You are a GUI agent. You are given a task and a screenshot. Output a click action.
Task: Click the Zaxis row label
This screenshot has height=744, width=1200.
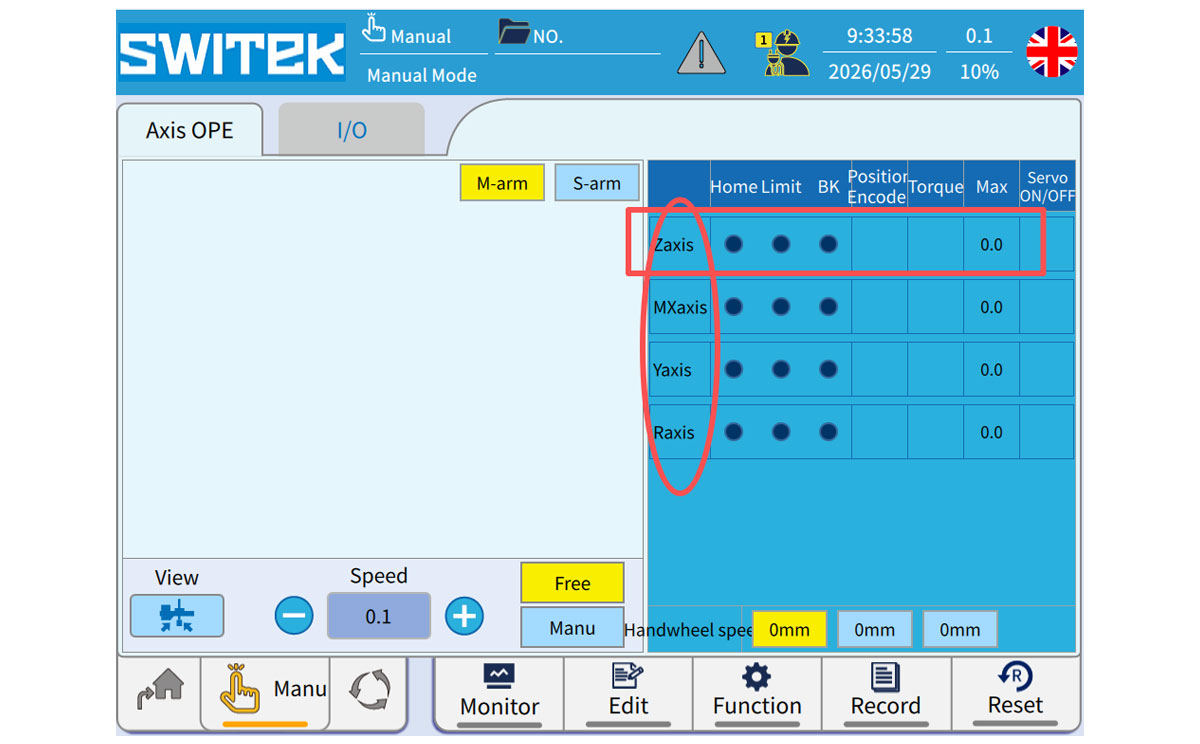[x=674, y=245]
